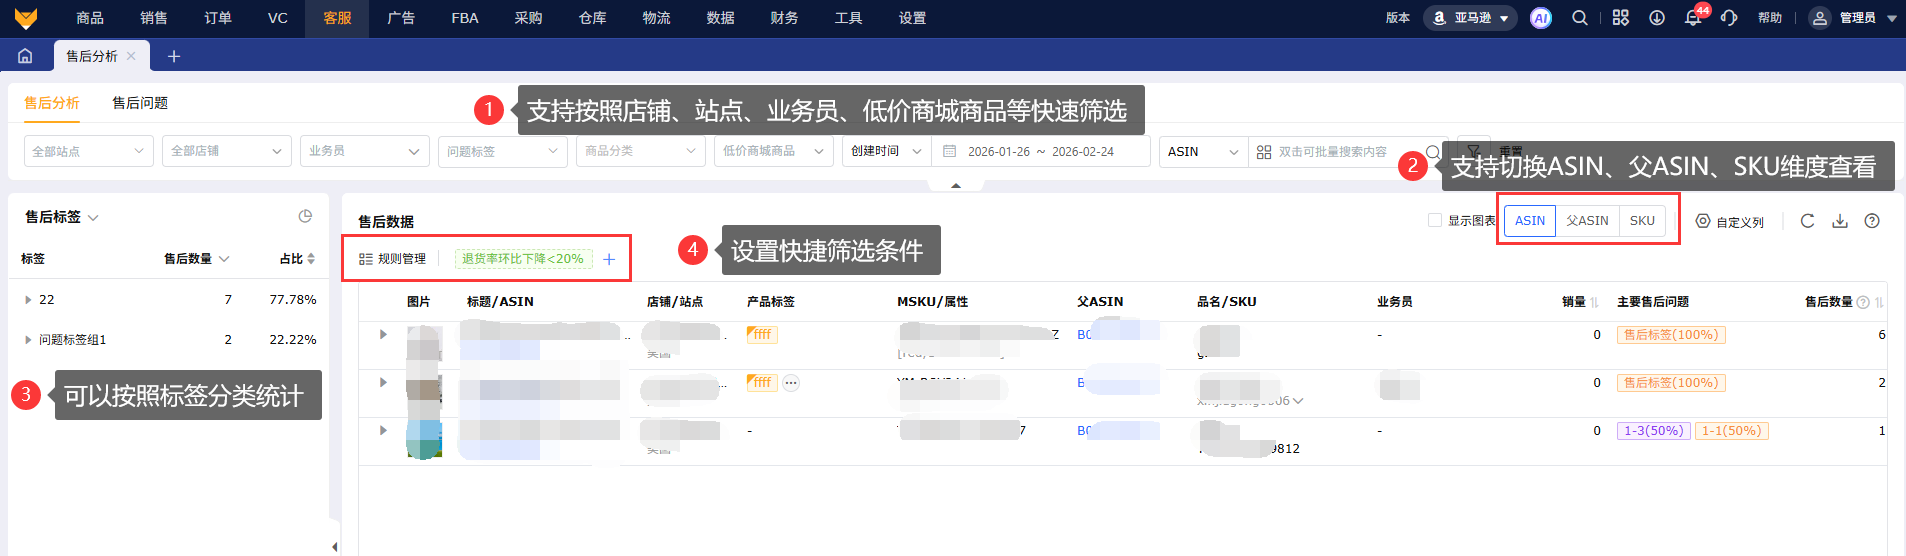The width and height of the screenshot is (1906, 556).
Task: Click 自定义列 to customize columns
Action: [1730, 221]
